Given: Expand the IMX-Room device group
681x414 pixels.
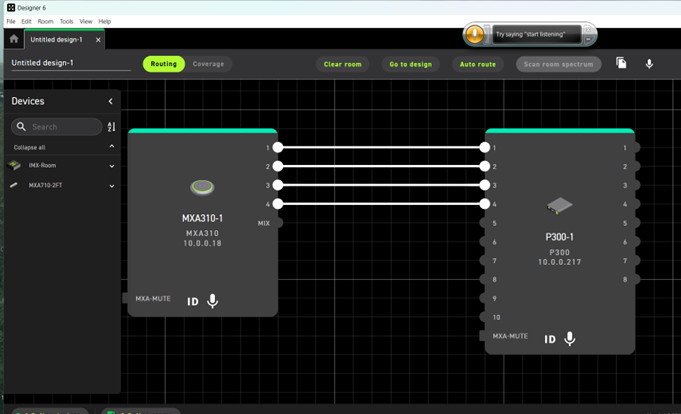Looking at the screenshot, I should 112,166.
